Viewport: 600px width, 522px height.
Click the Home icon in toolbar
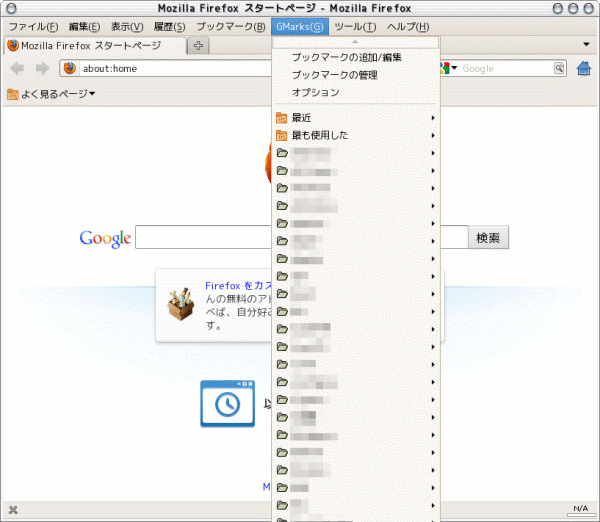(586, 68)
